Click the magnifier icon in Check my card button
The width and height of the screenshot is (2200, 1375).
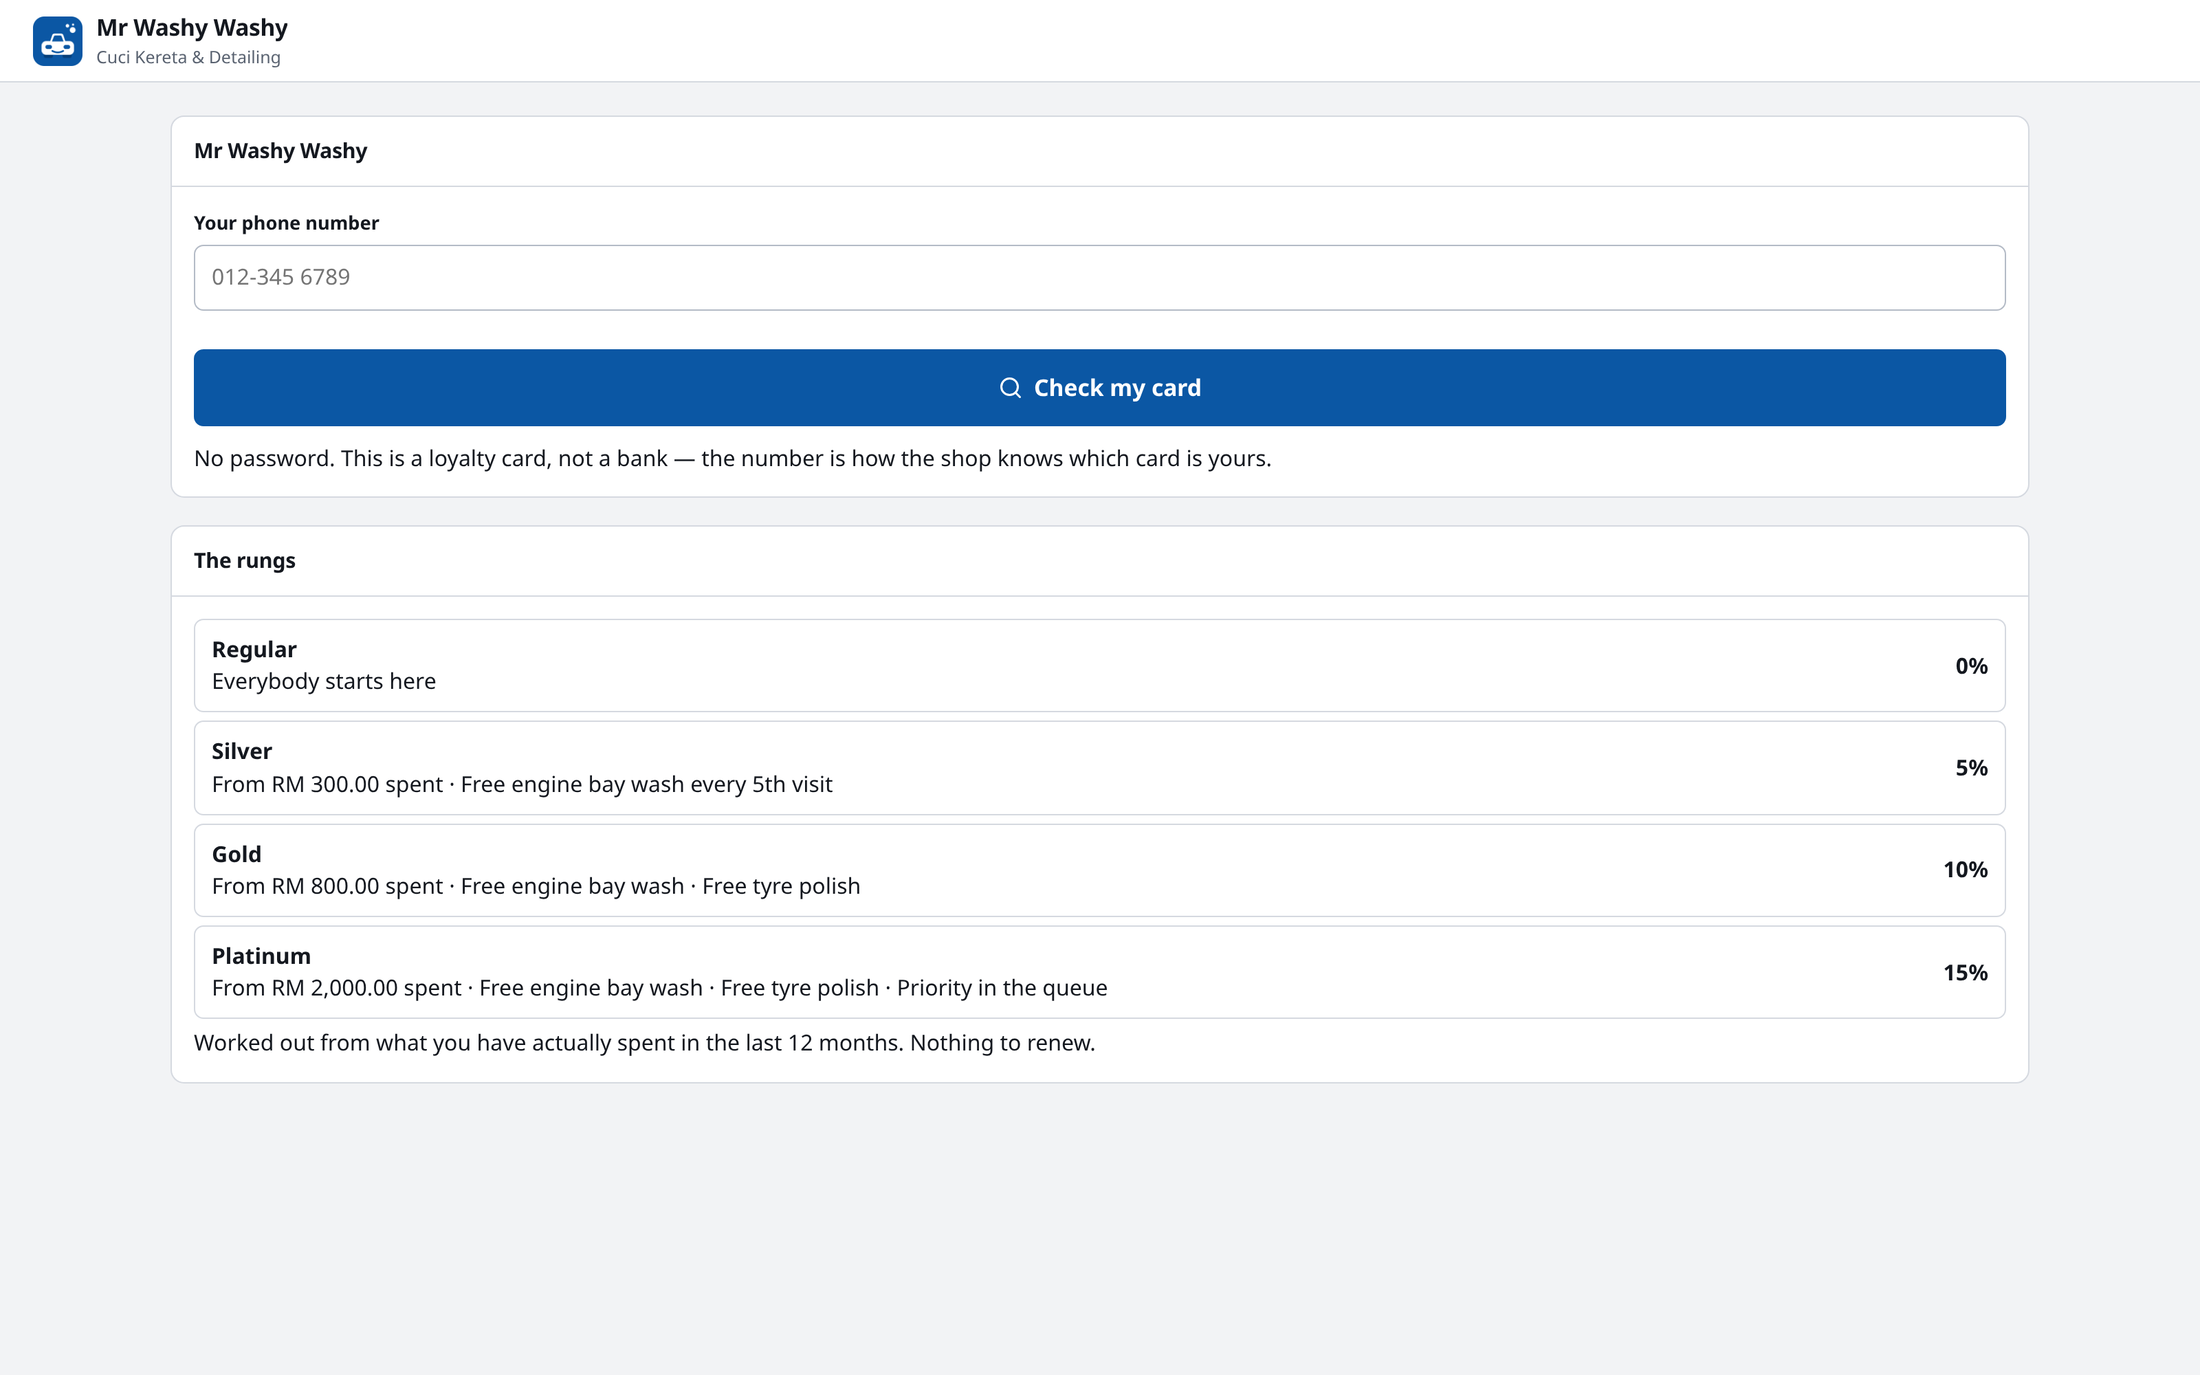[x=1010, y=388]
